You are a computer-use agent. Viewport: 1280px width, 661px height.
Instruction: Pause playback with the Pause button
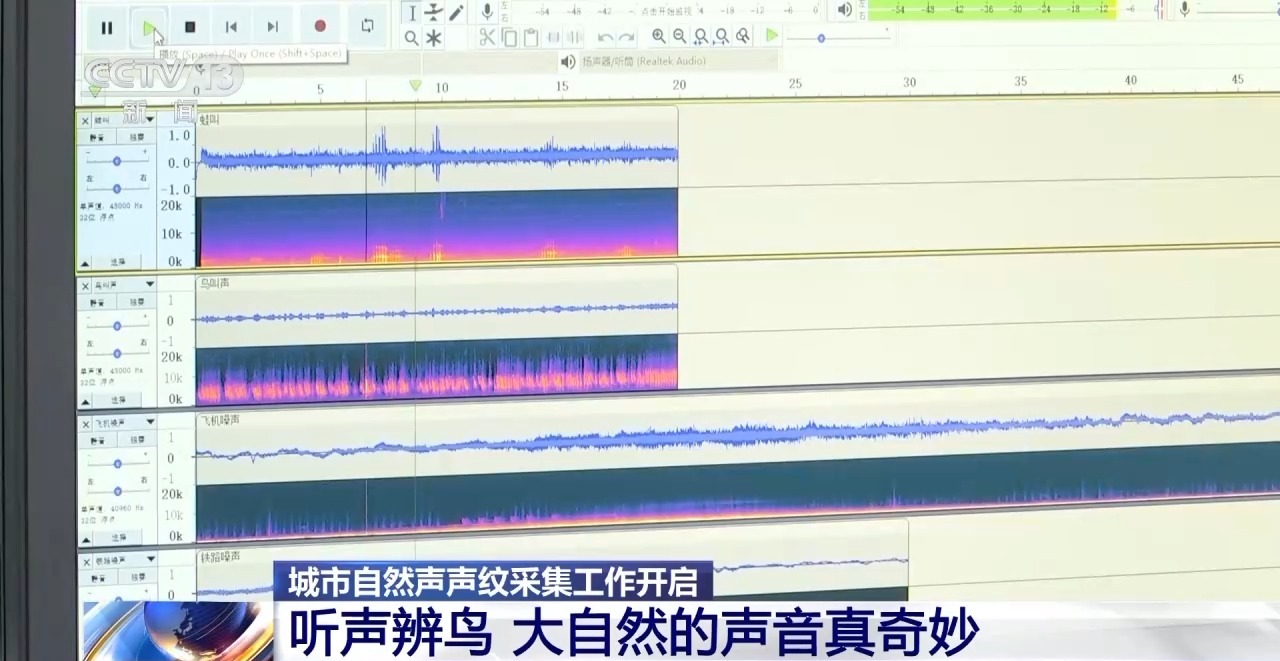(x=106, y=28)
